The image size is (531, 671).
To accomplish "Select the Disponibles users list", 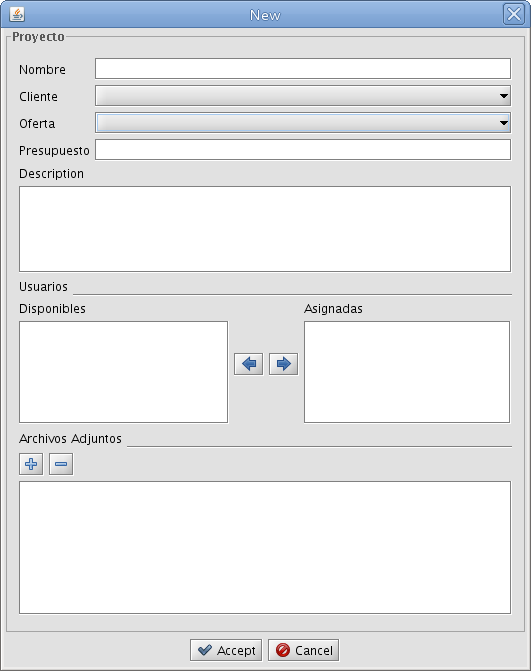I will [124, 372].
